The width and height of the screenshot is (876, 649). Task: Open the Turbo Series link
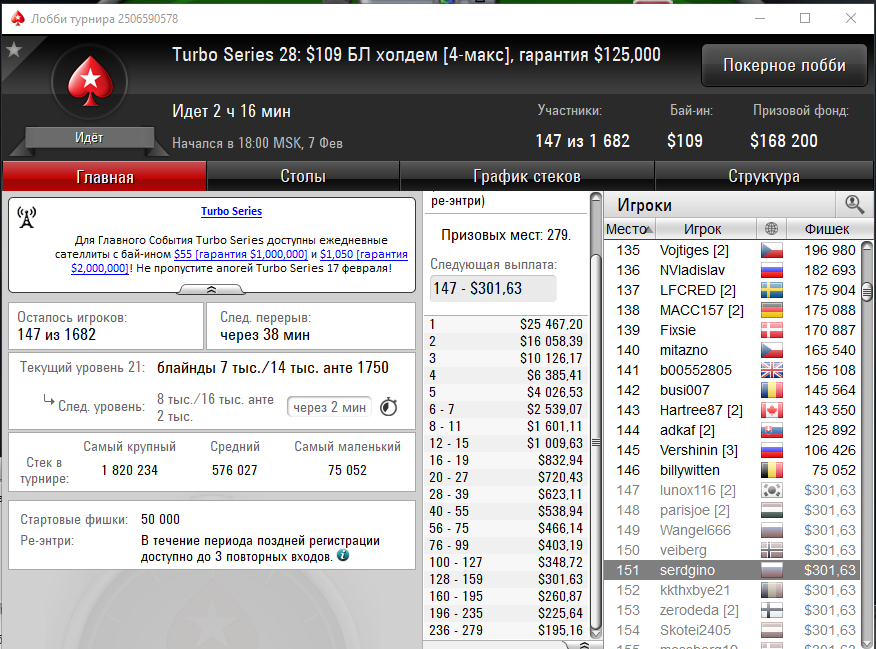(x=231, y=211)
